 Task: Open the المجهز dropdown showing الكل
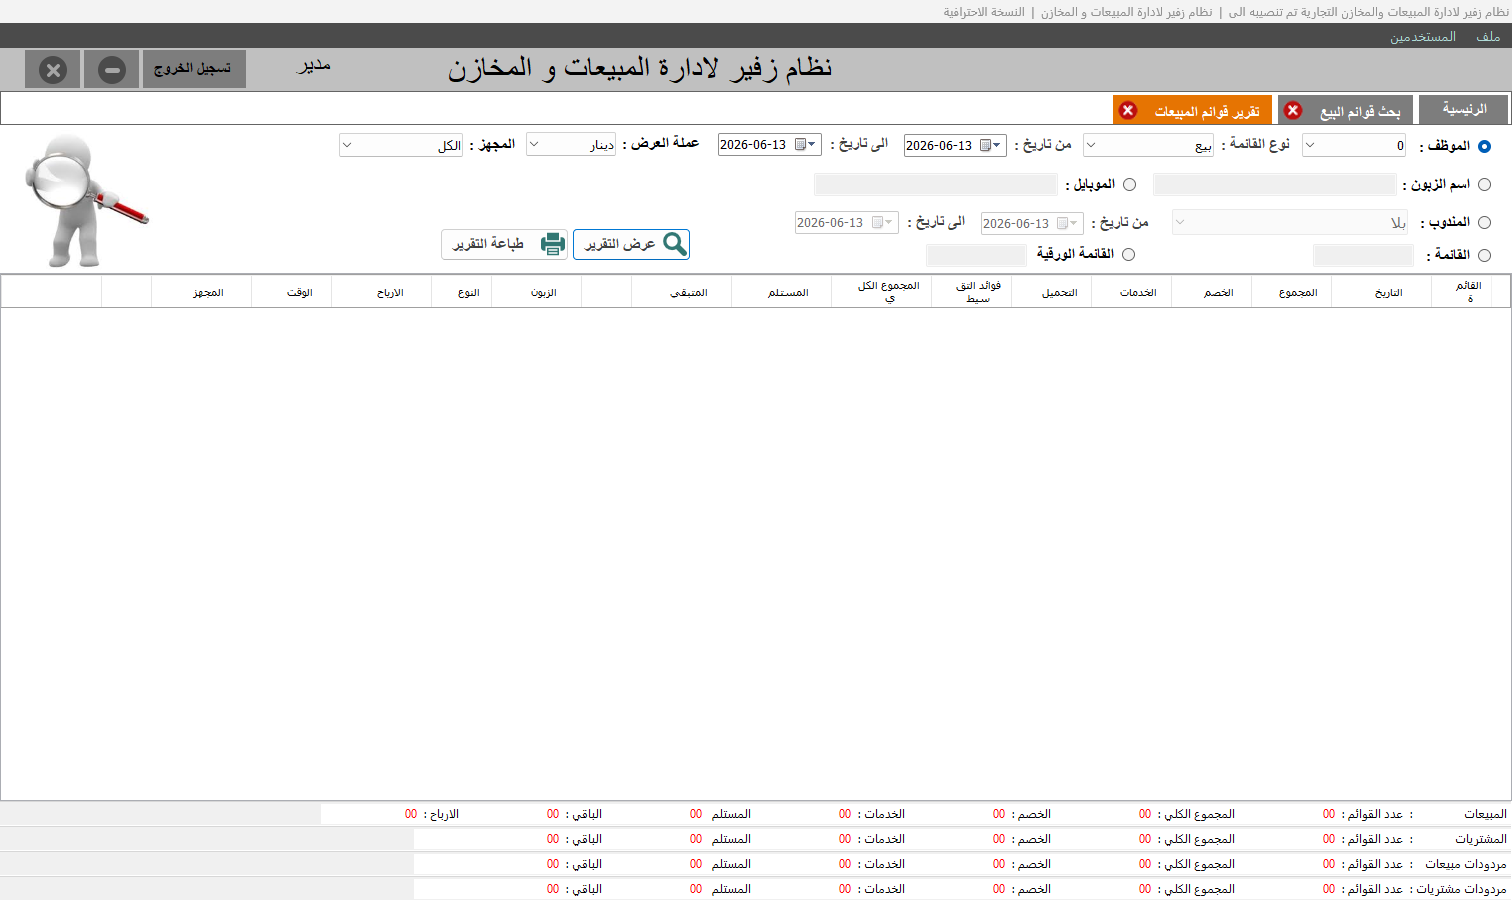click(401, 145)
